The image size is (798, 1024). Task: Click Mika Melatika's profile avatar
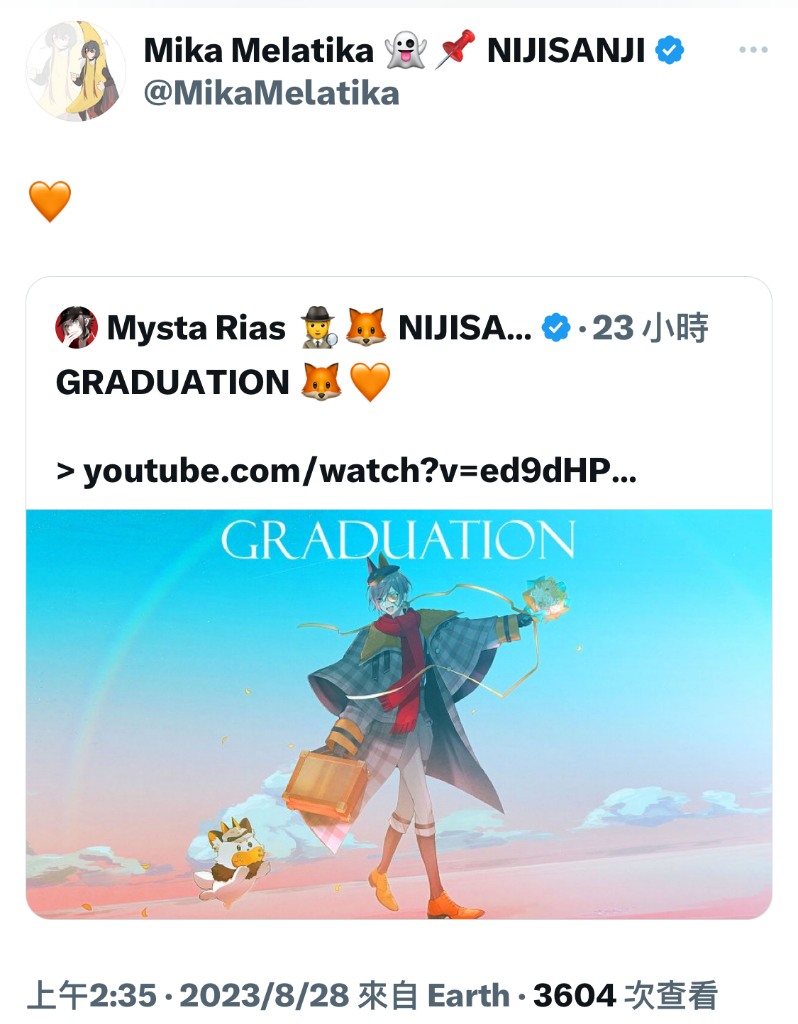(75, 71)
